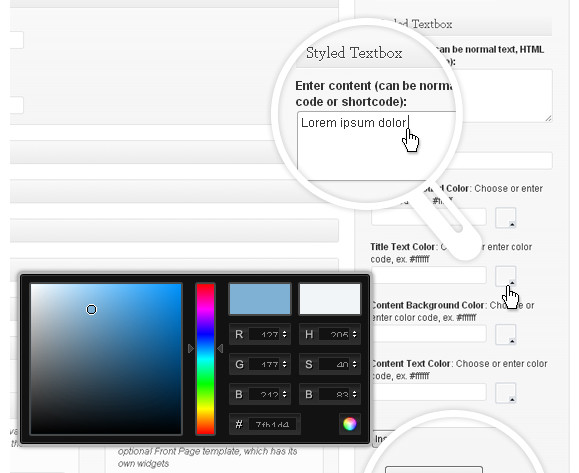Step the brightness value spinner
The height and width of the screenshot is (473, 579).
click(354, 394)
